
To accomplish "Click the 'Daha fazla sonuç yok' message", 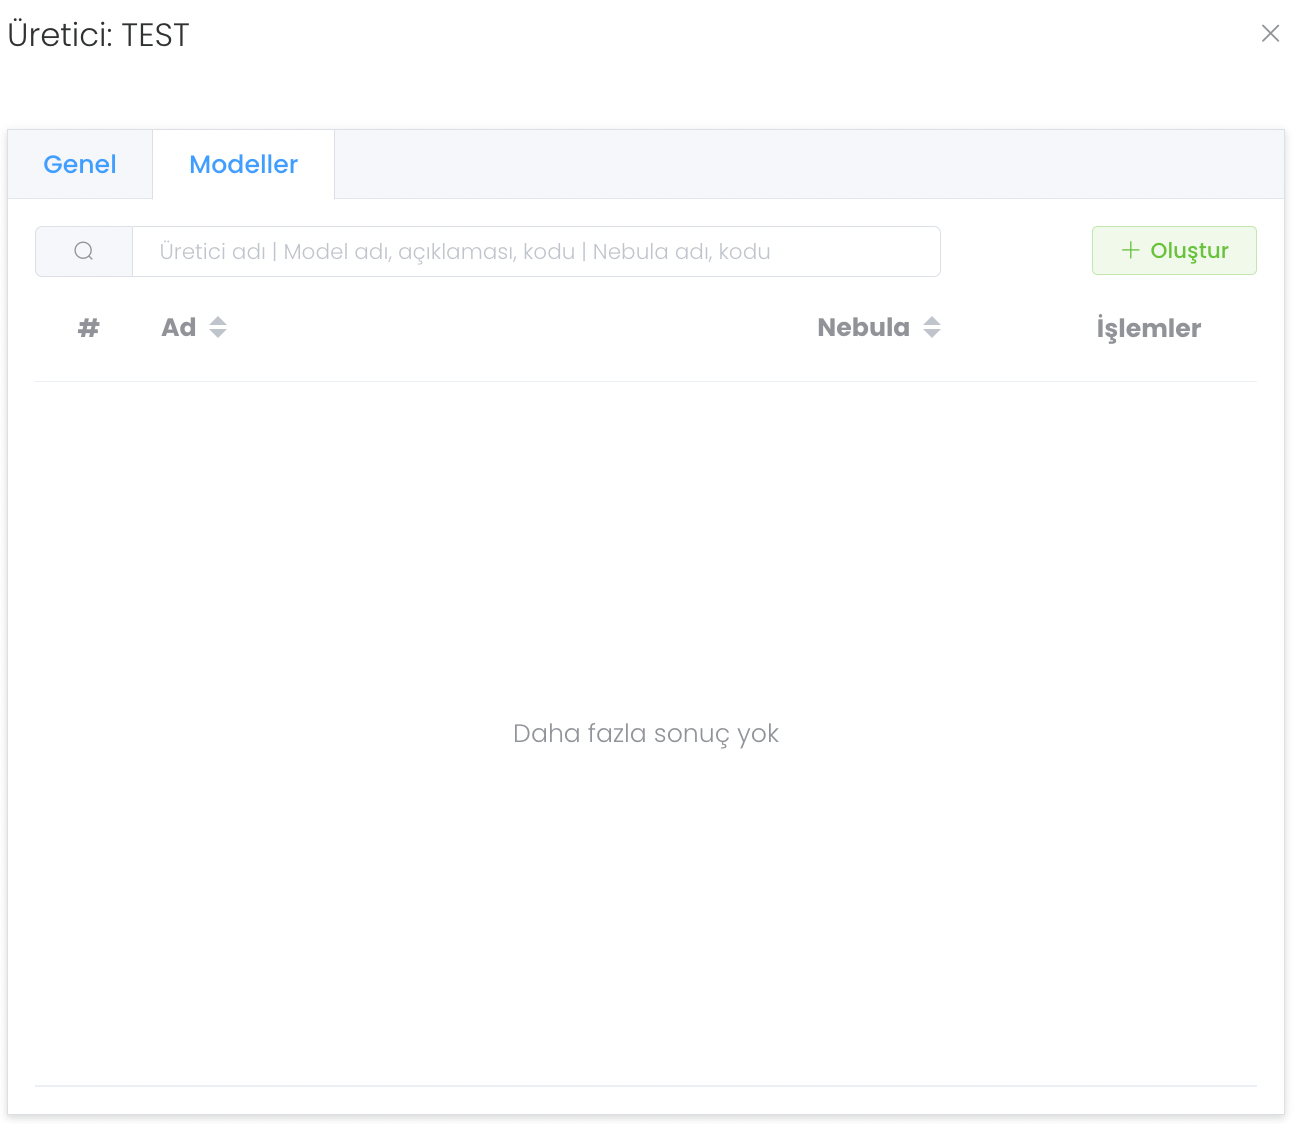I will (x=645, y=733).
